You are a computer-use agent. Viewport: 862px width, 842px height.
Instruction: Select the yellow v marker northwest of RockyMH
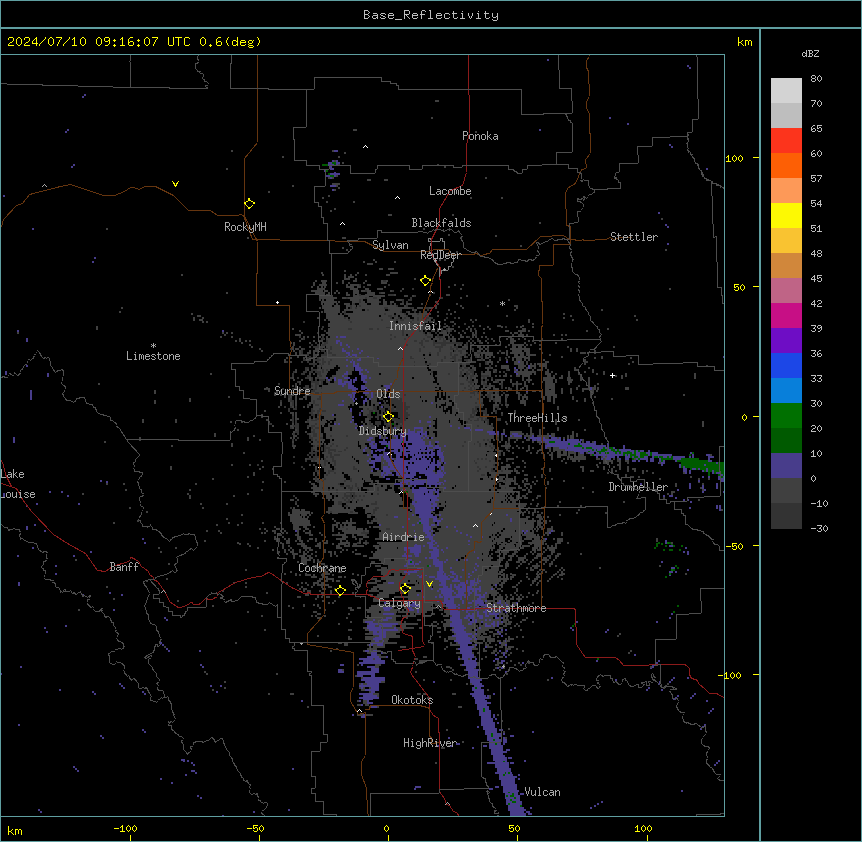175,184
